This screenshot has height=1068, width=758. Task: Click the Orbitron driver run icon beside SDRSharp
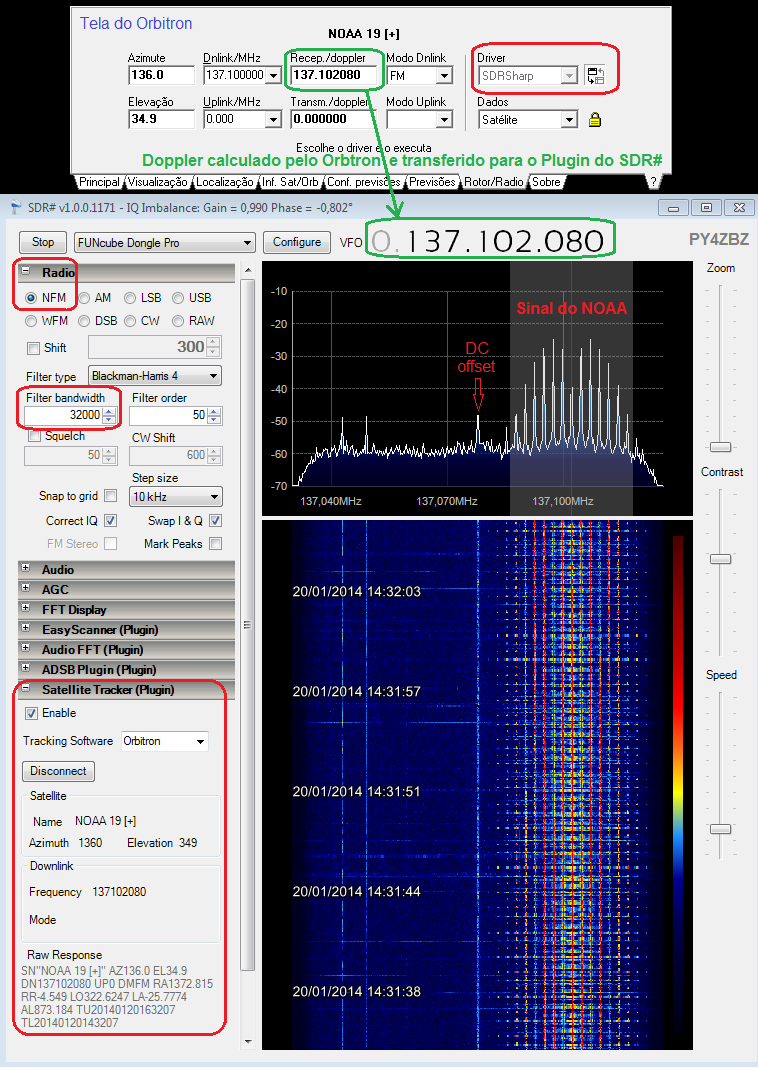coord(595,76)
